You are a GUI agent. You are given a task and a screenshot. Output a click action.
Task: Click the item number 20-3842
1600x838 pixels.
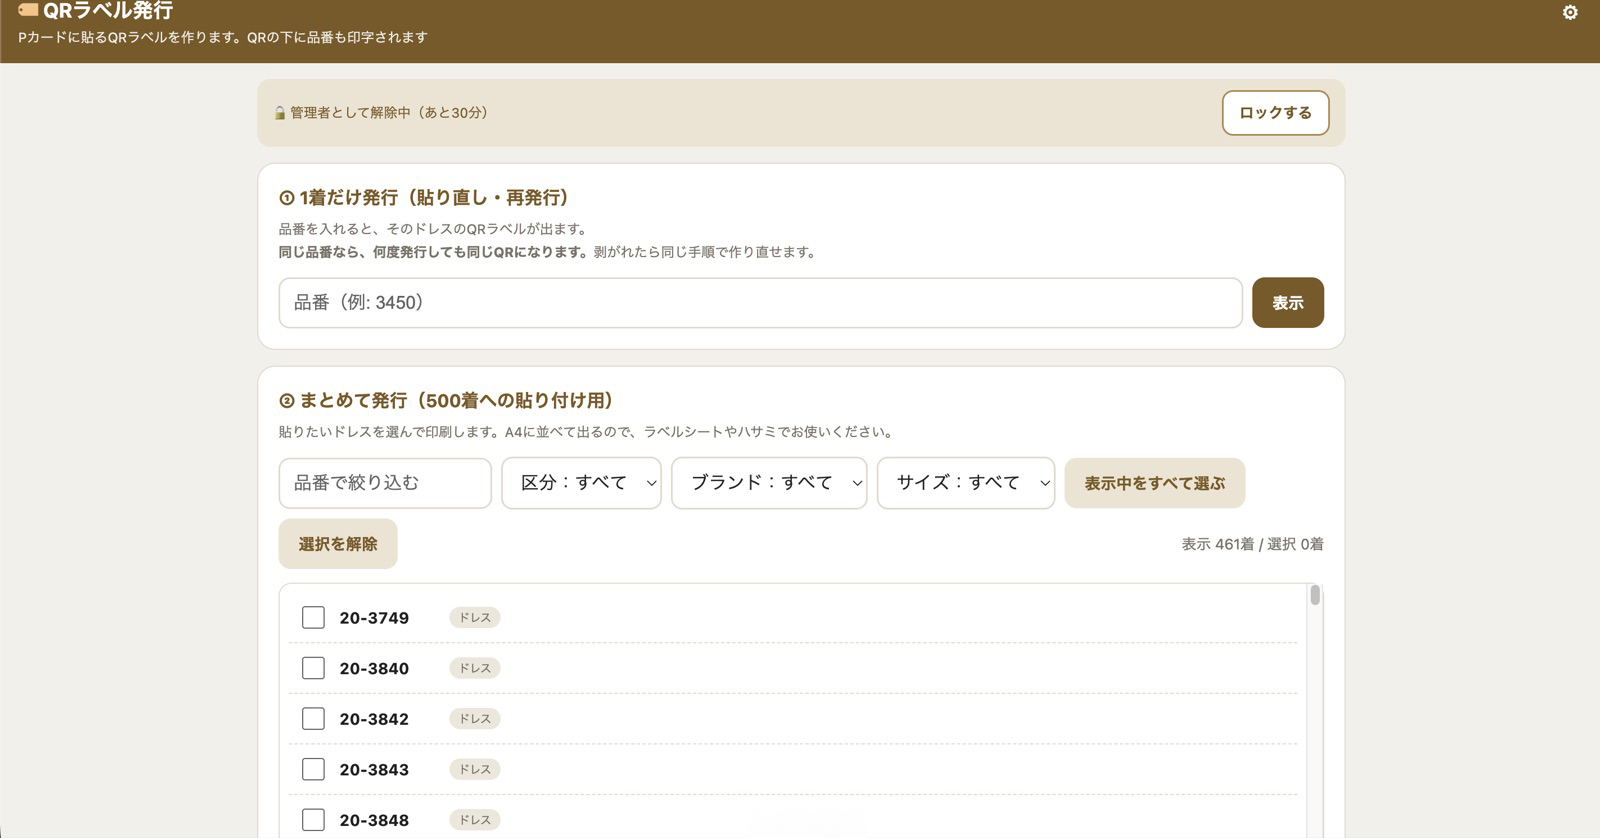point(374,719)
